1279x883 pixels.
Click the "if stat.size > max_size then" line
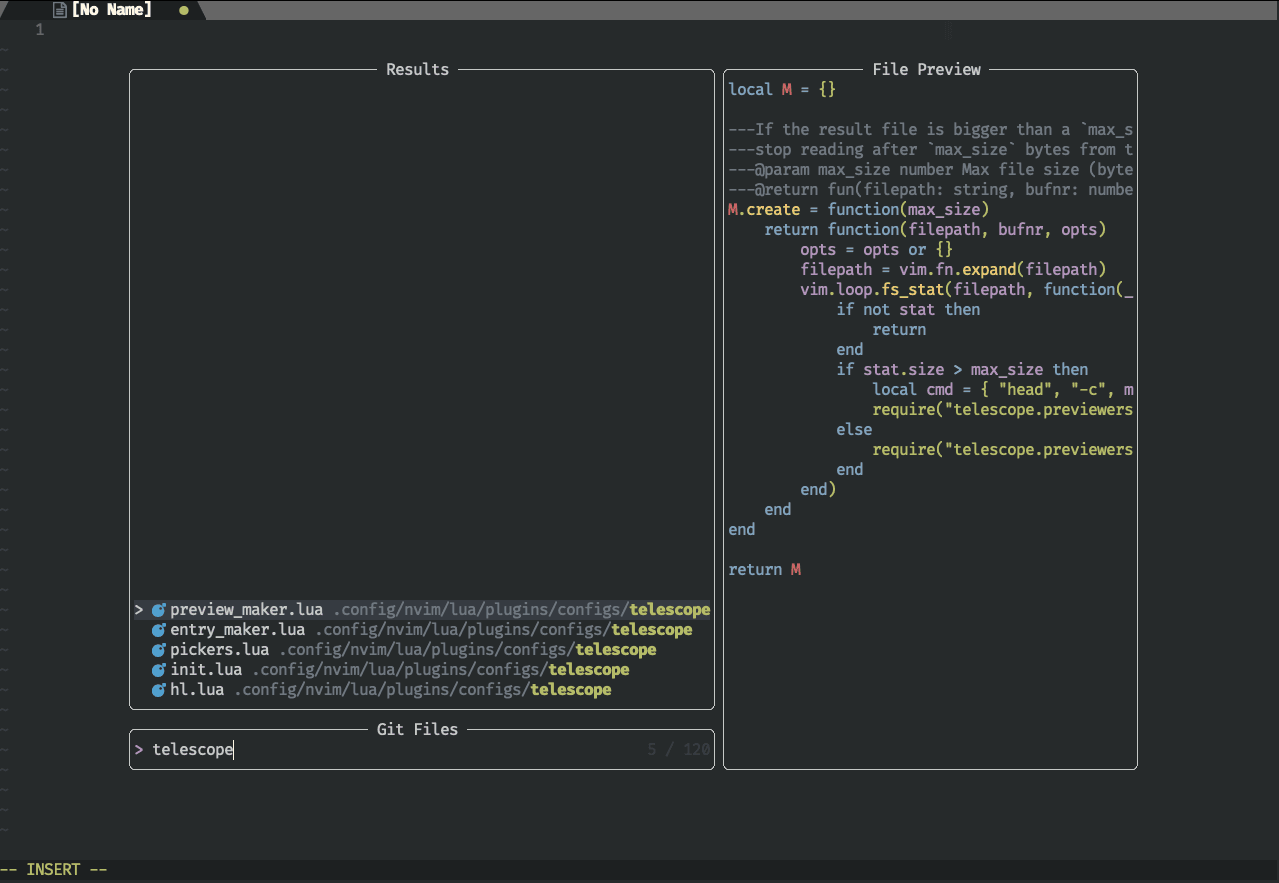point(962,370)
